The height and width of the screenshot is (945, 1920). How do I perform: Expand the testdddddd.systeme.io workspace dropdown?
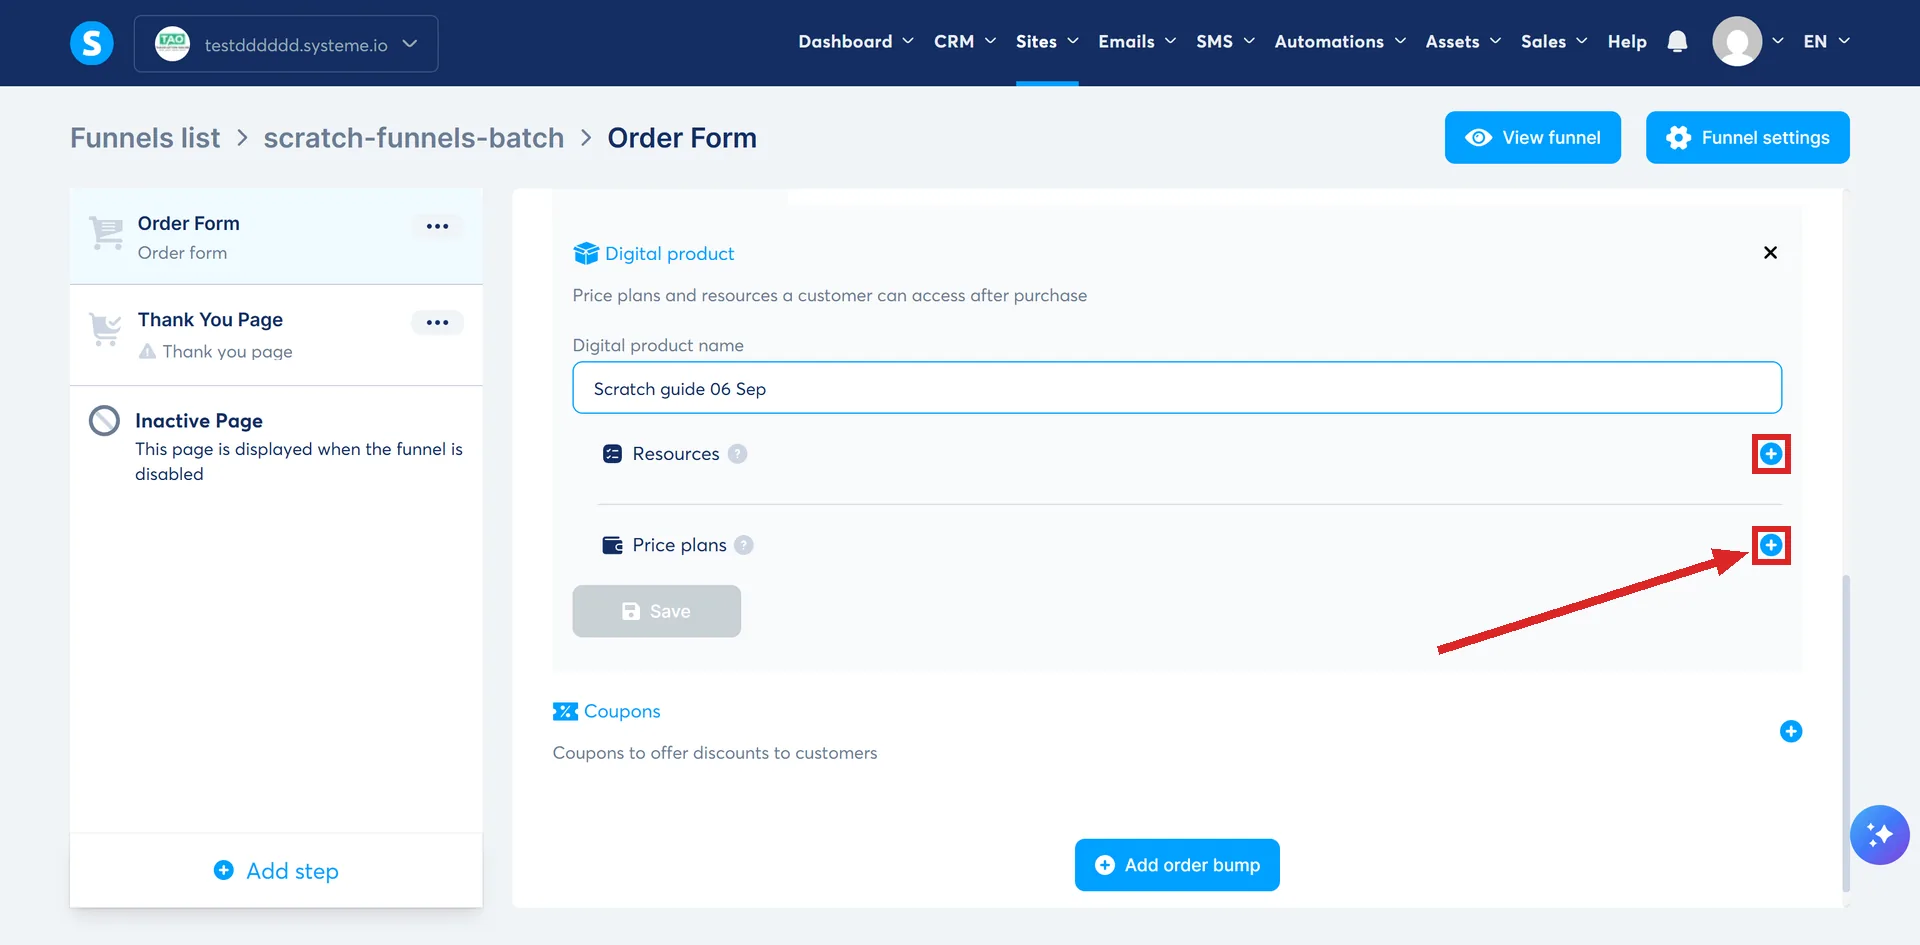click(286, 44)
